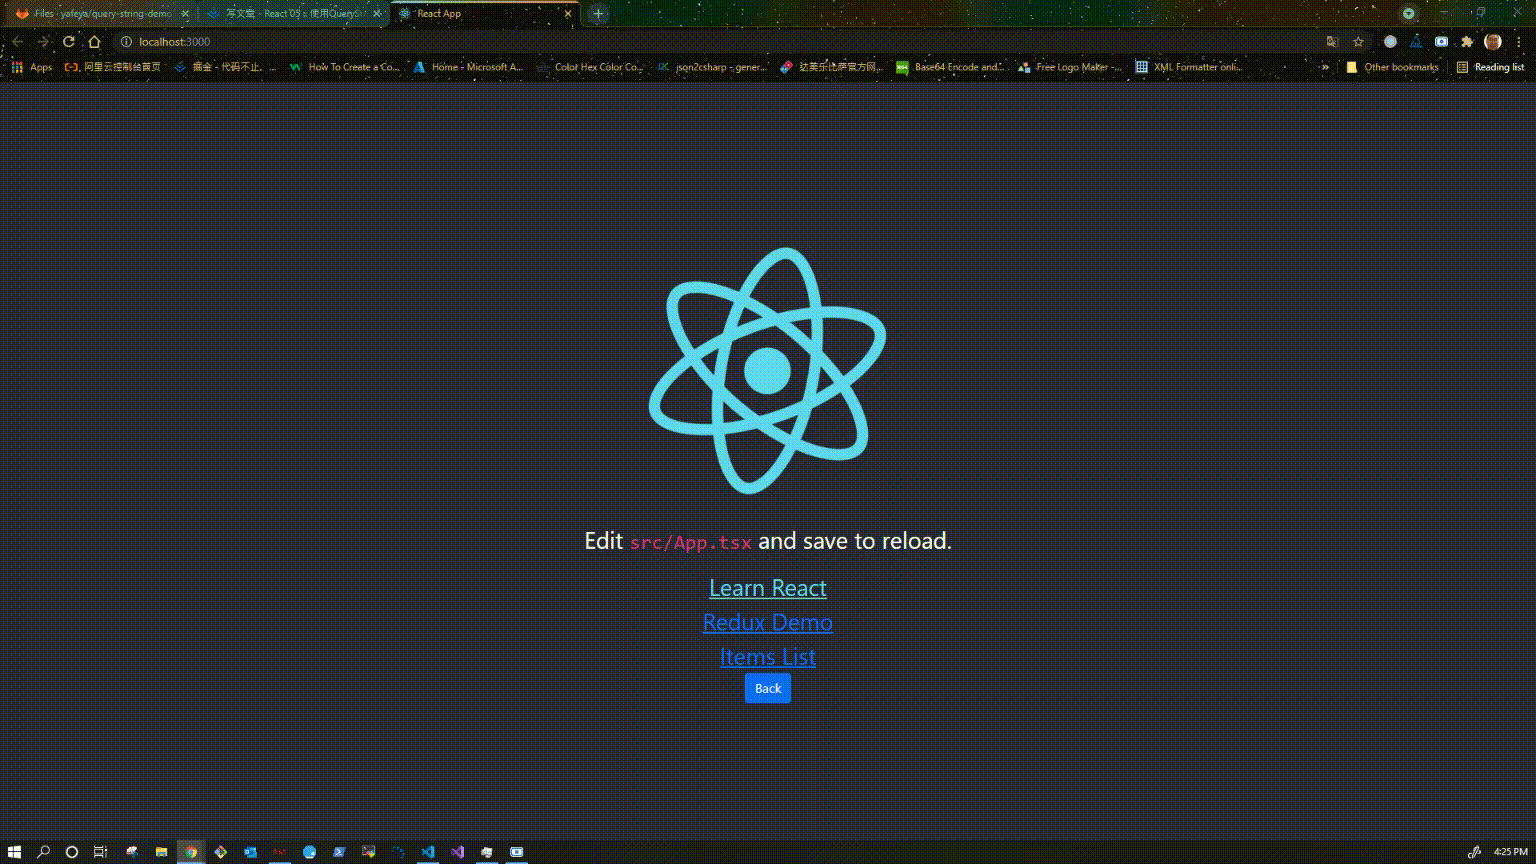Click the taskbar clock showing 4:25 PM
1536x864 pixels.
tap(1510, 852)
